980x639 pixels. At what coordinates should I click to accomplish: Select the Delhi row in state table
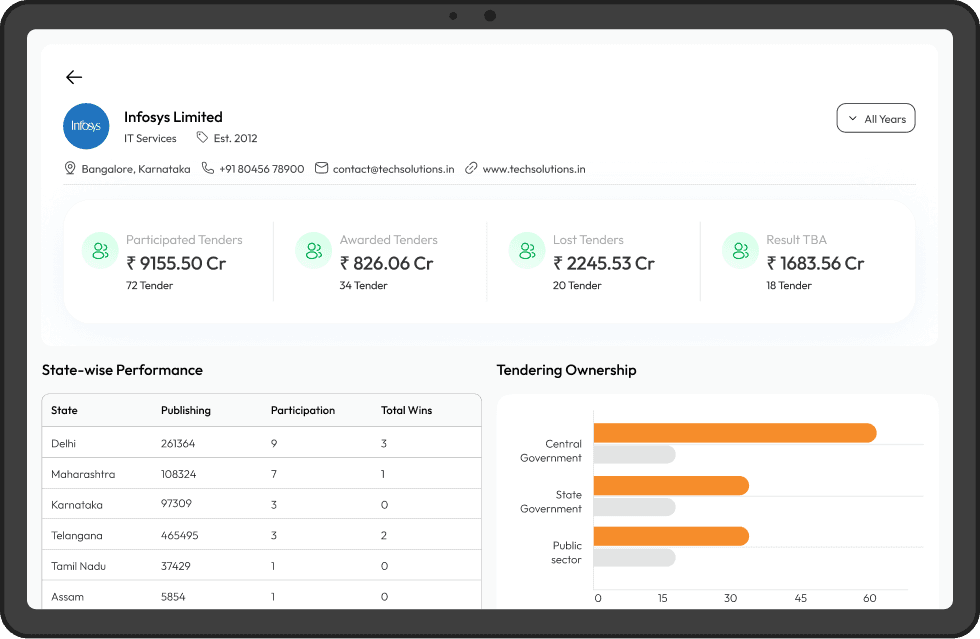(261, 443)
